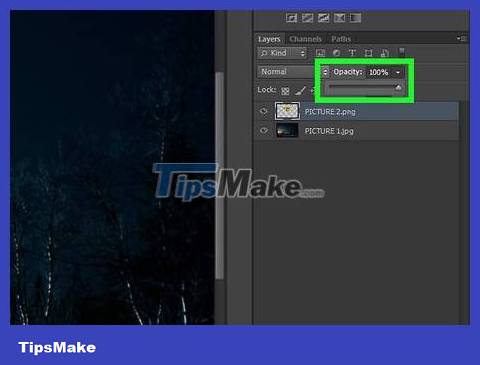Switch to the Paths tab
This screenshot has height=365, width=480.
pos(341,39)
